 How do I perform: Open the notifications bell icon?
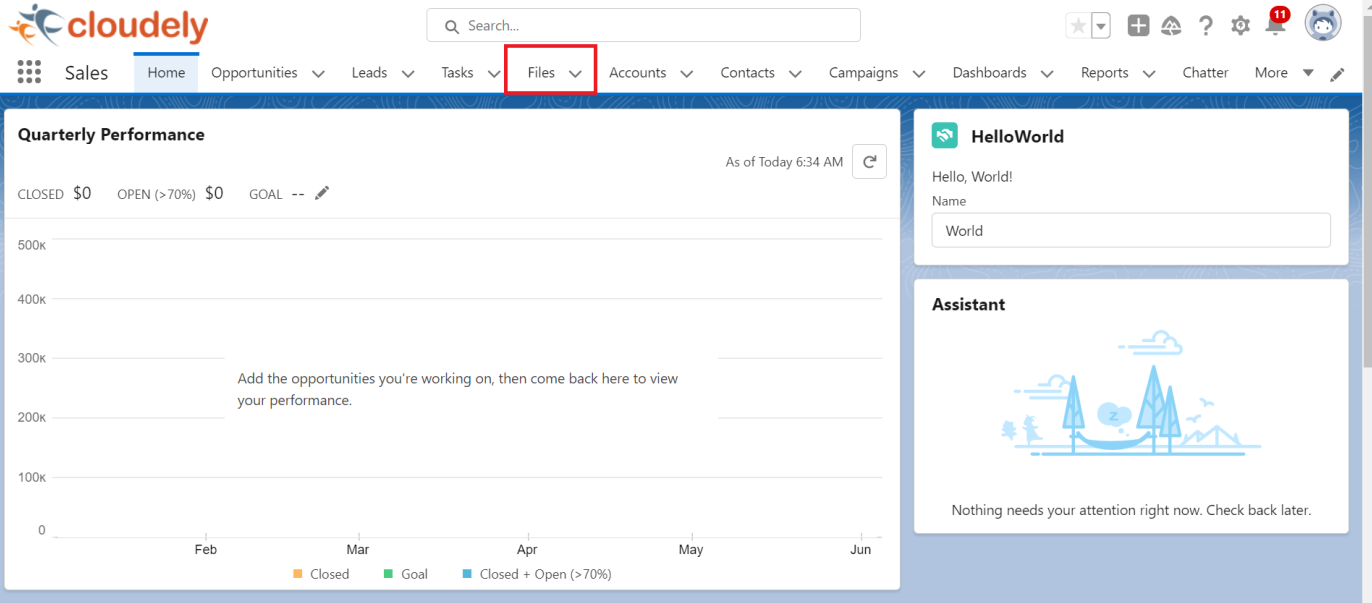click(x=1275, y=26)
